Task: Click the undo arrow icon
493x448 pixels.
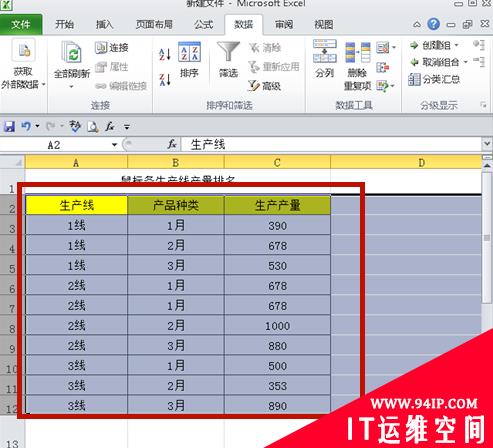Action: (x=26, y=126)
